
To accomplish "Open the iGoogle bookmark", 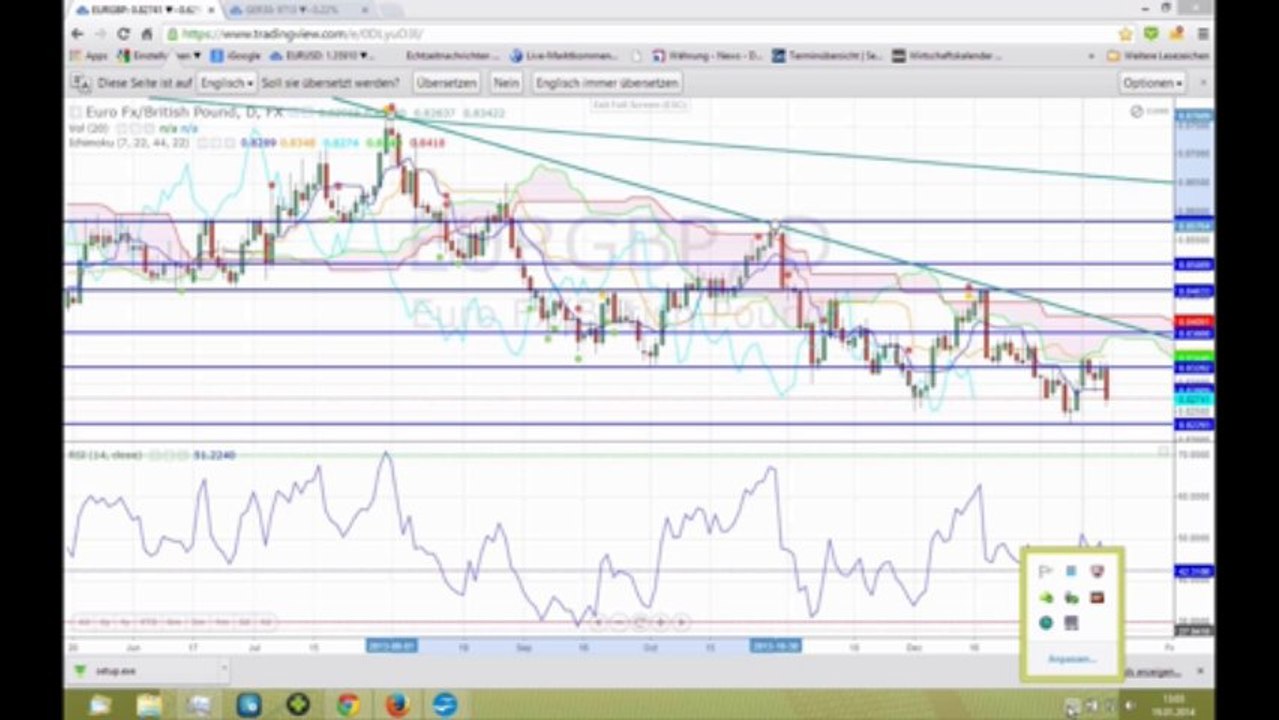I will click(x=236, y=56).
